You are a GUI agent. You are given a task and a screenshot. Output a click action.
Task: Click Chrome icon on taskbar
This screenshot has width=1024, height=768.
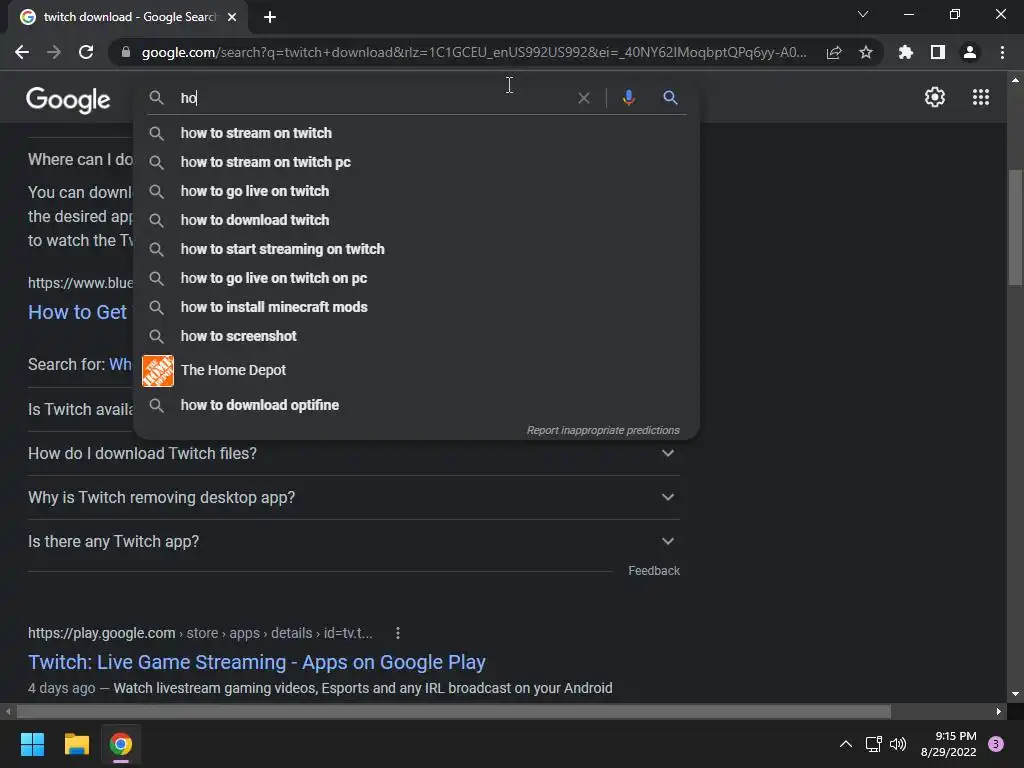[121, 744]
